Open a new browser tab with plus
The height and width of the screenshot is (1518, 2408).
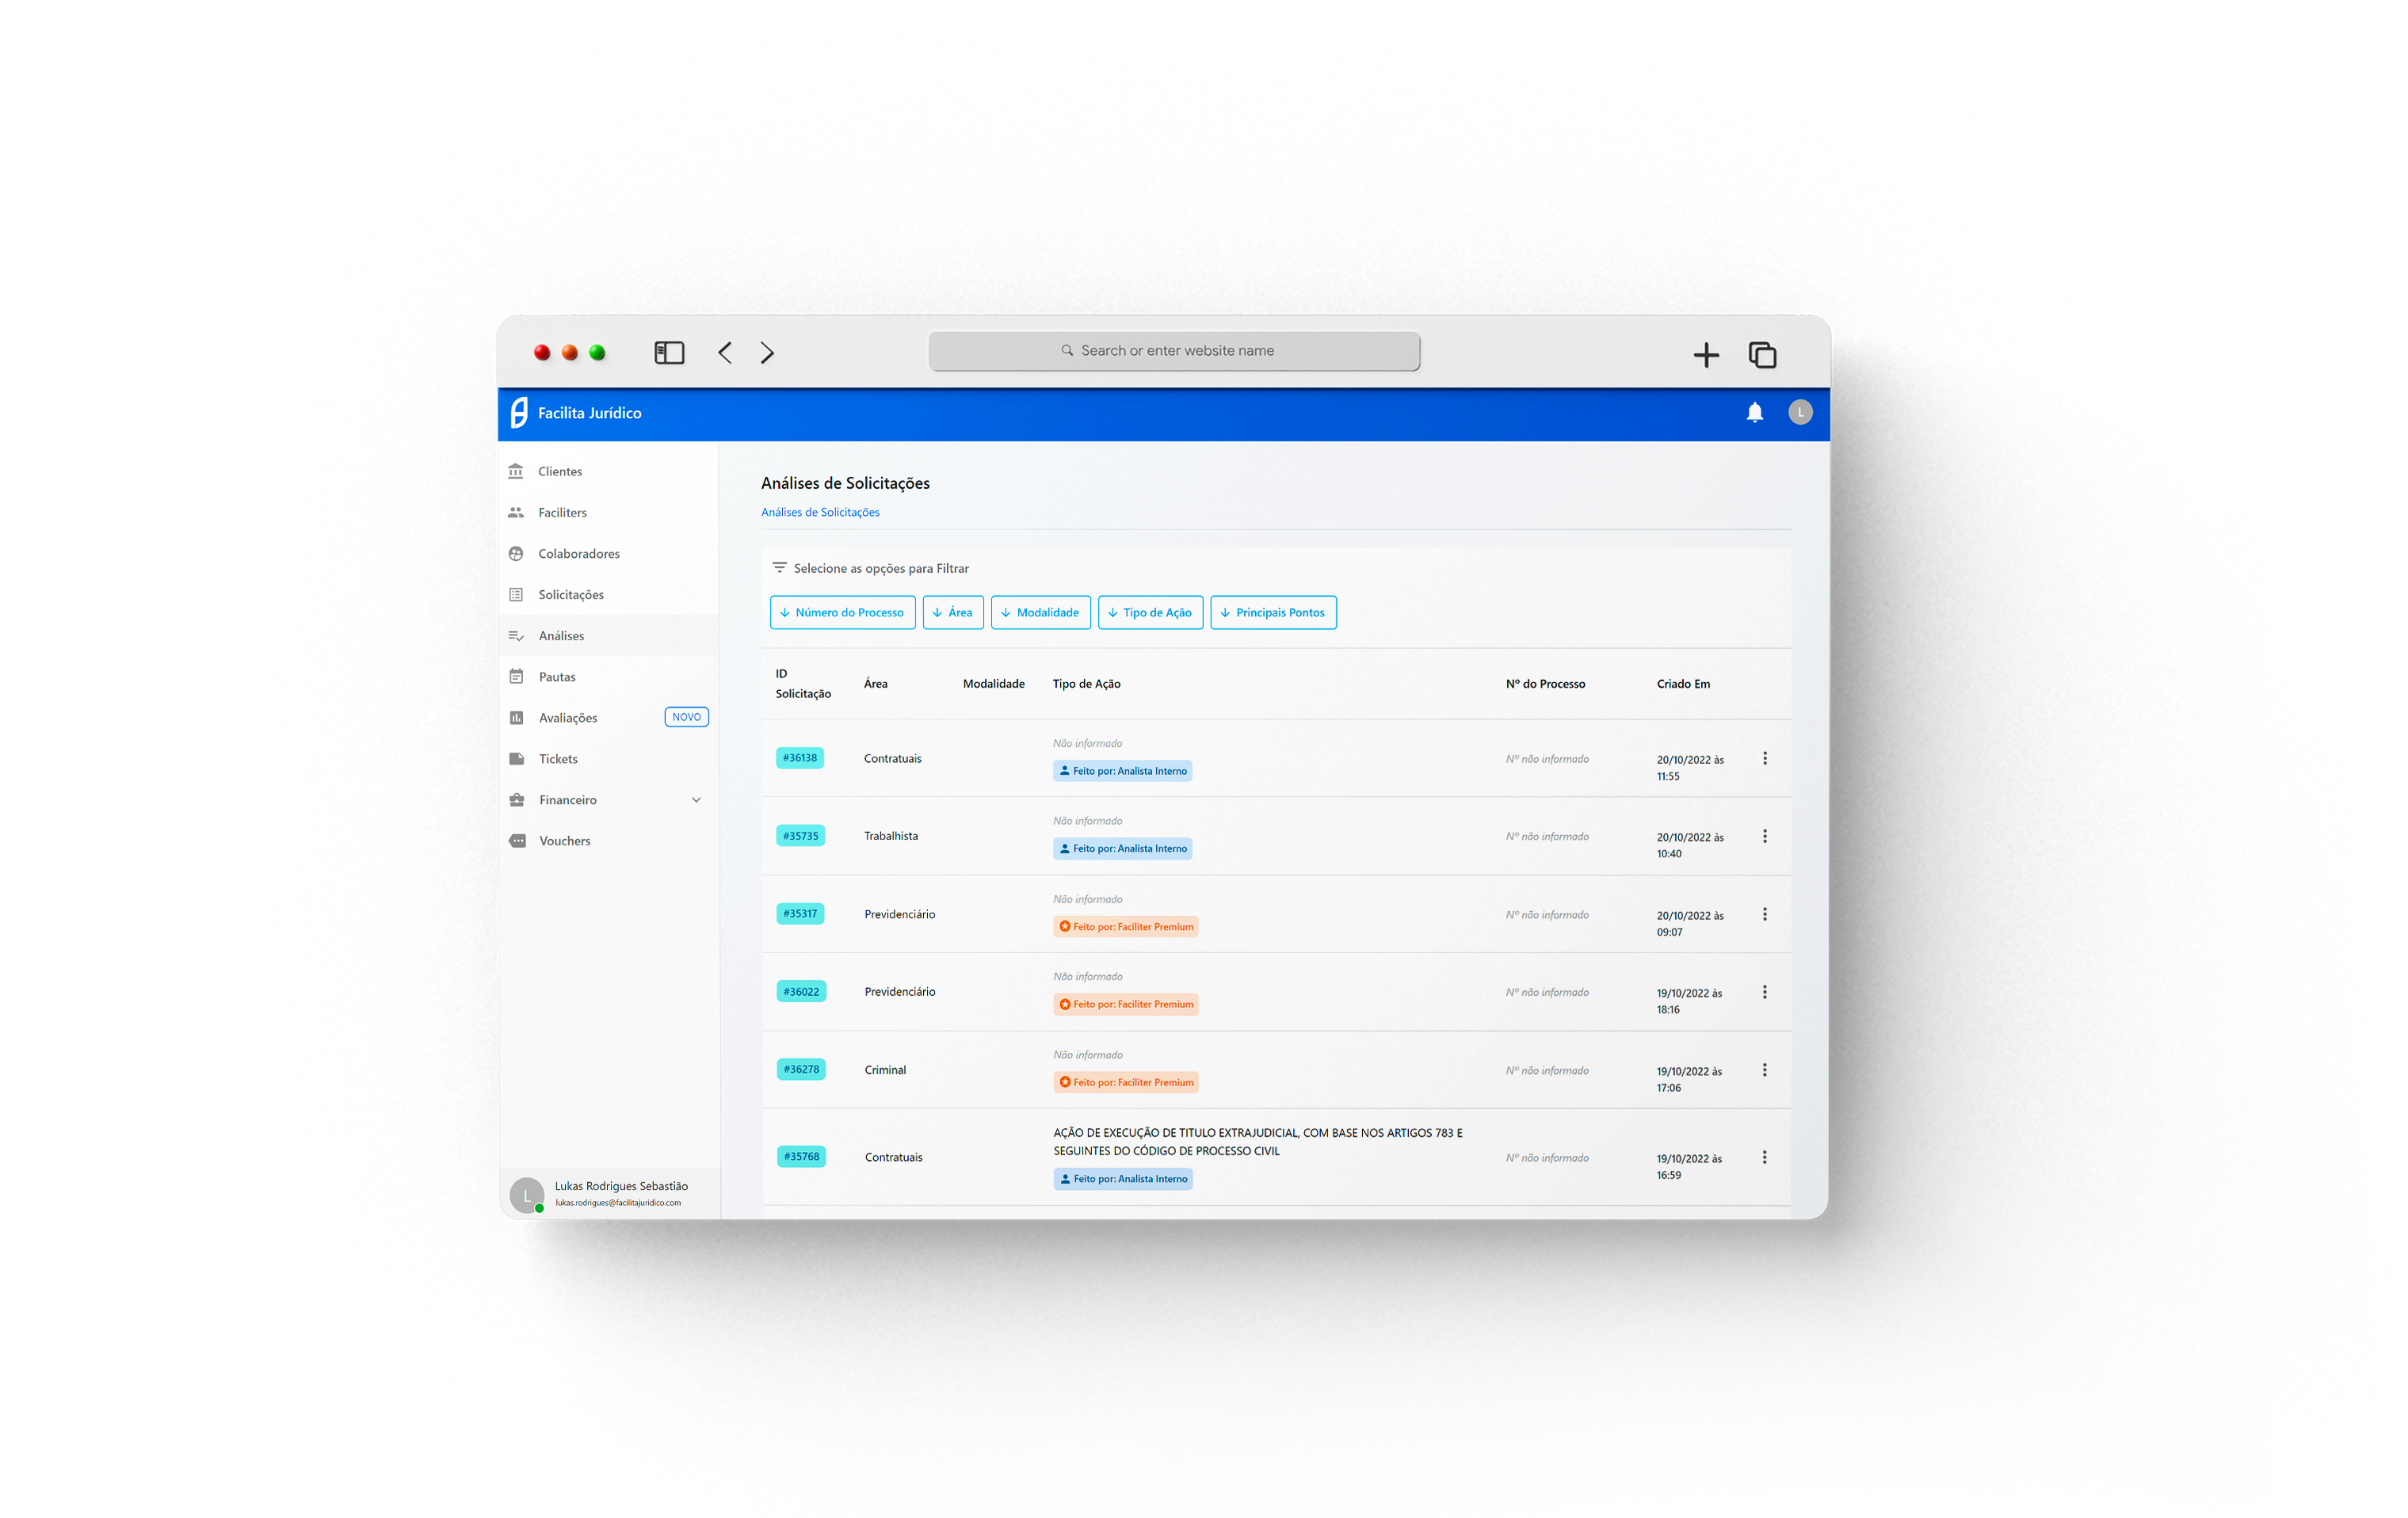[x=1706, y=355]
